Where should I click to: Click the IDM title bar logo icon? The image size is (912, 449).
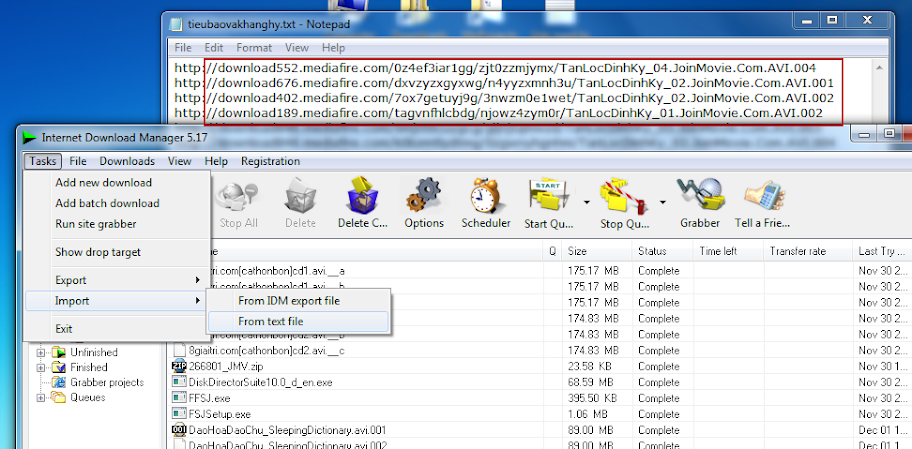[x=29, y=138]
